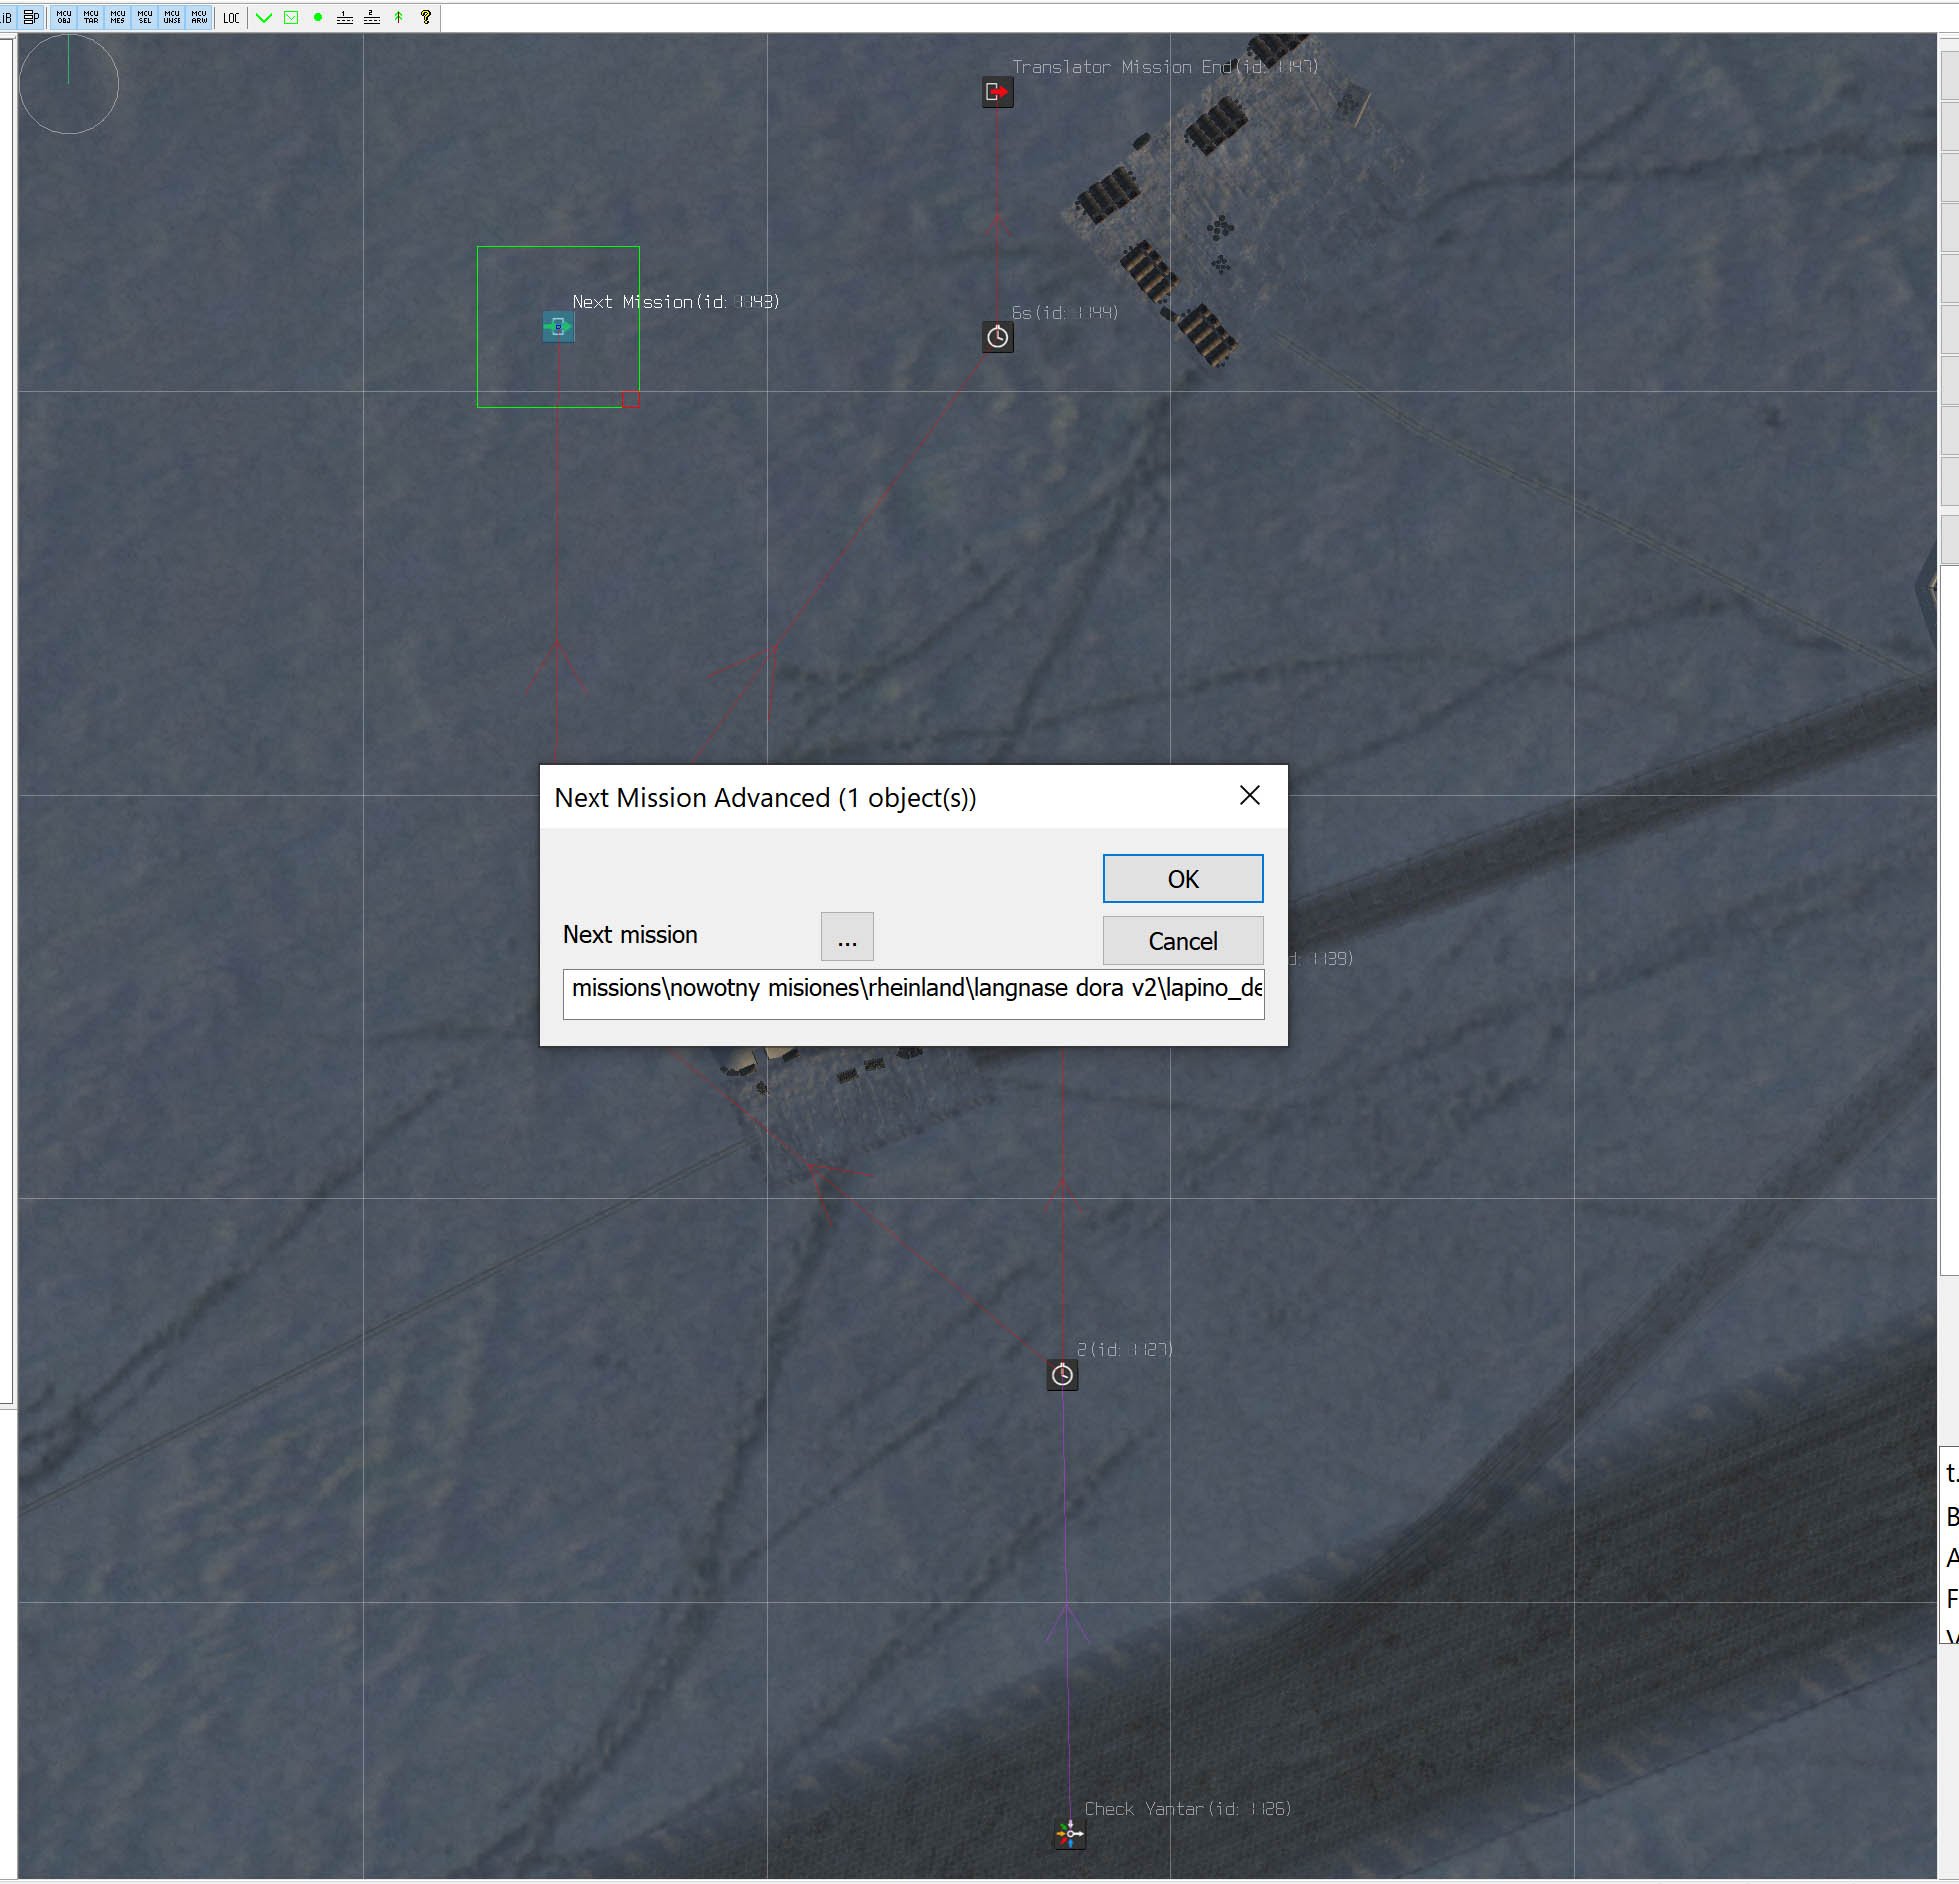Click the green checkmark toolbar icon

tap(264, 17)
